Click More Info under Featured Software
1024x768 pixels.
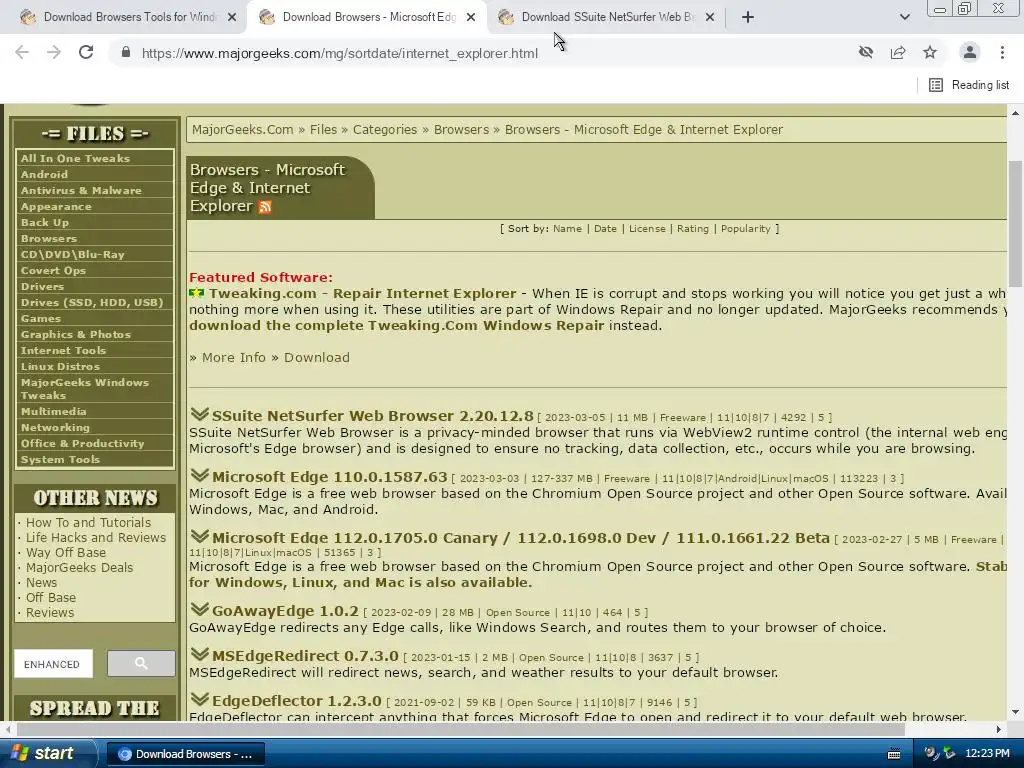point(233,357)
